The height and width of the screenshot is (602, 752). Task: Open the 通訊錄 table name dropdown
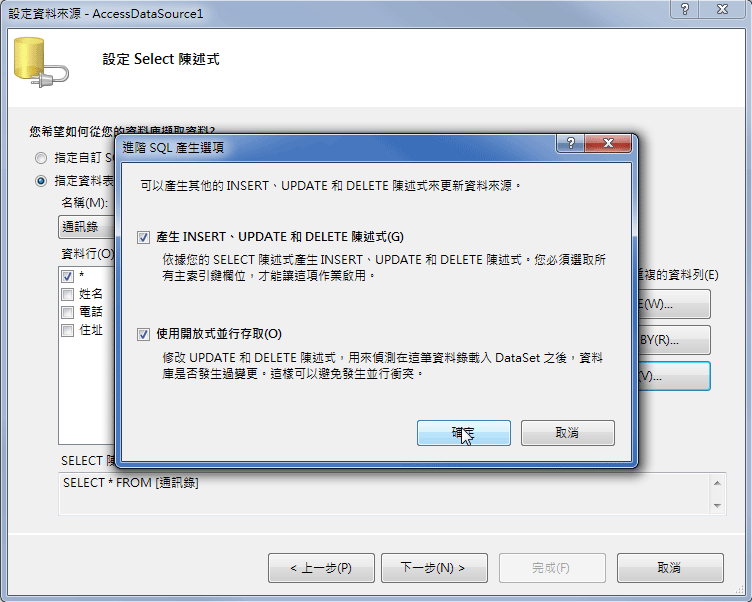(x=86, y=227)
